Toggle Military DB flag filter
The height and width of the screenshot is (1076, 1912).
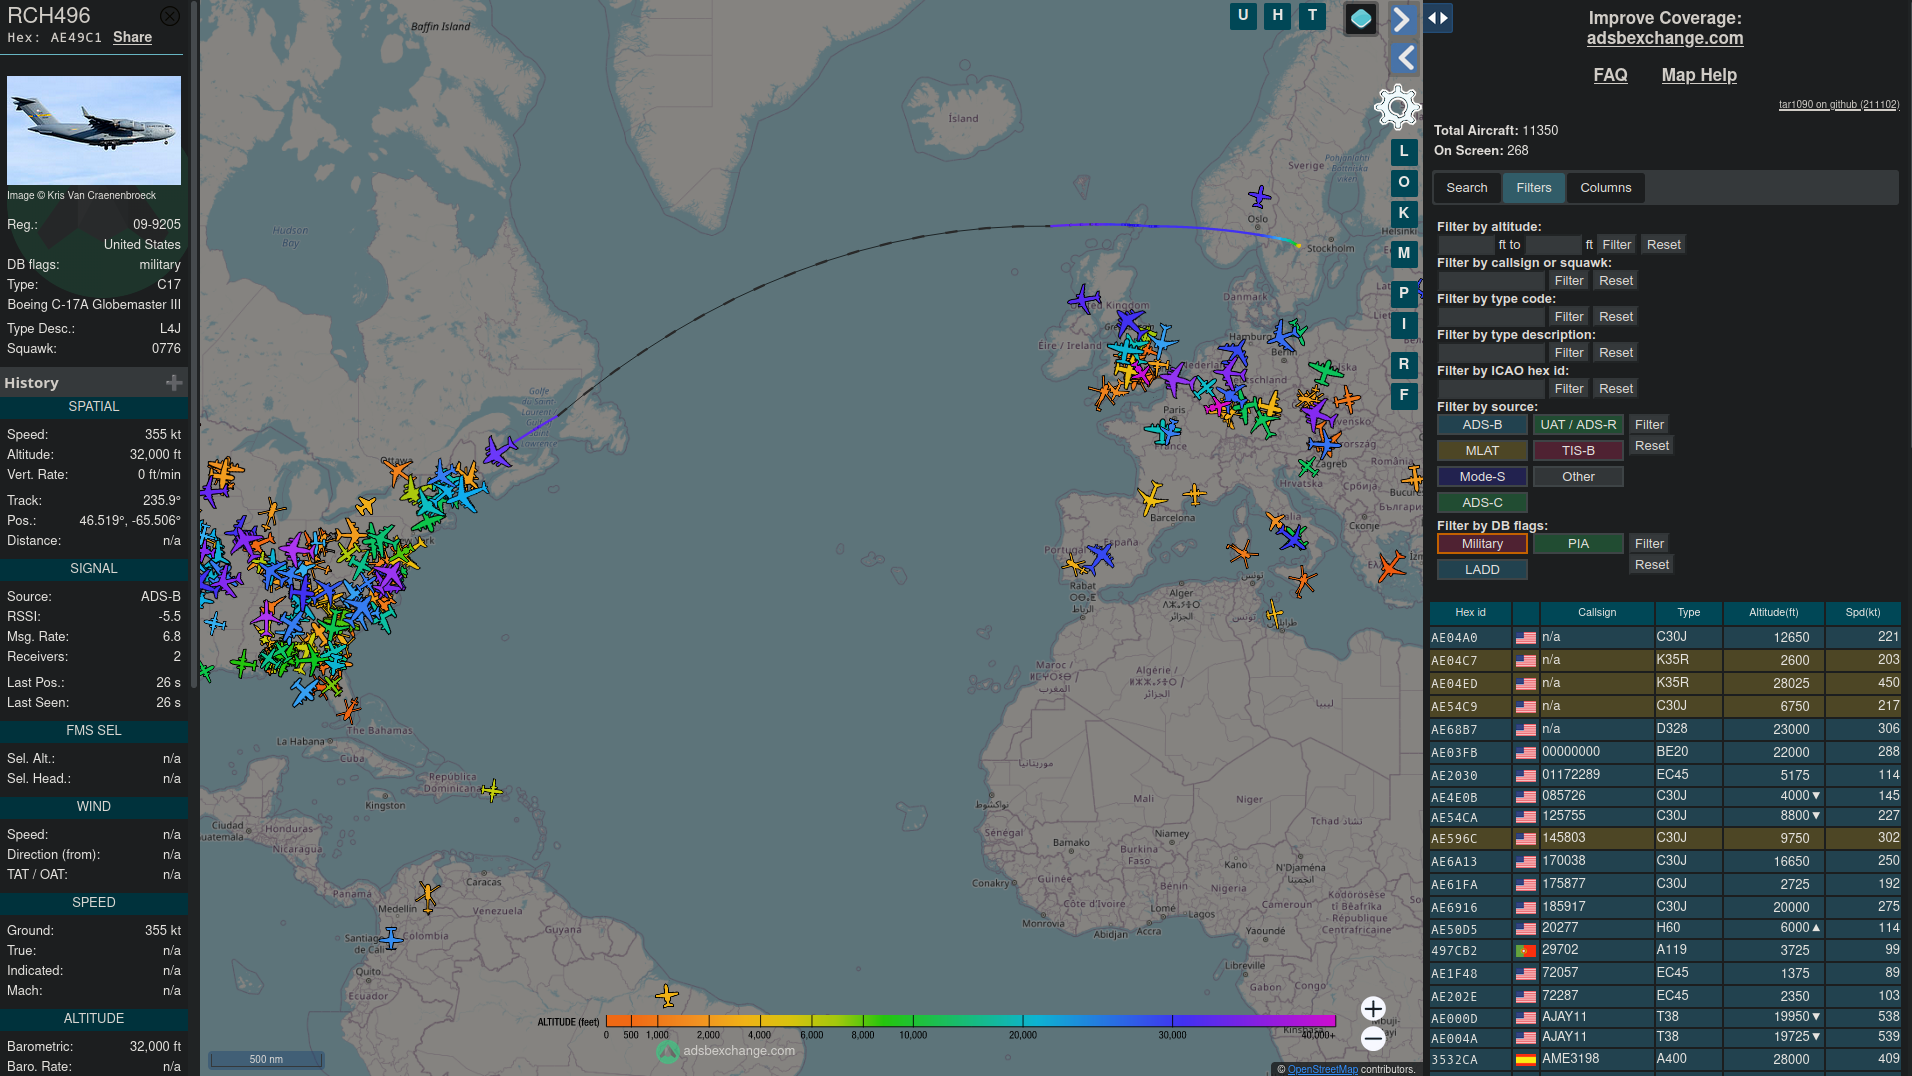(1482, 544)
